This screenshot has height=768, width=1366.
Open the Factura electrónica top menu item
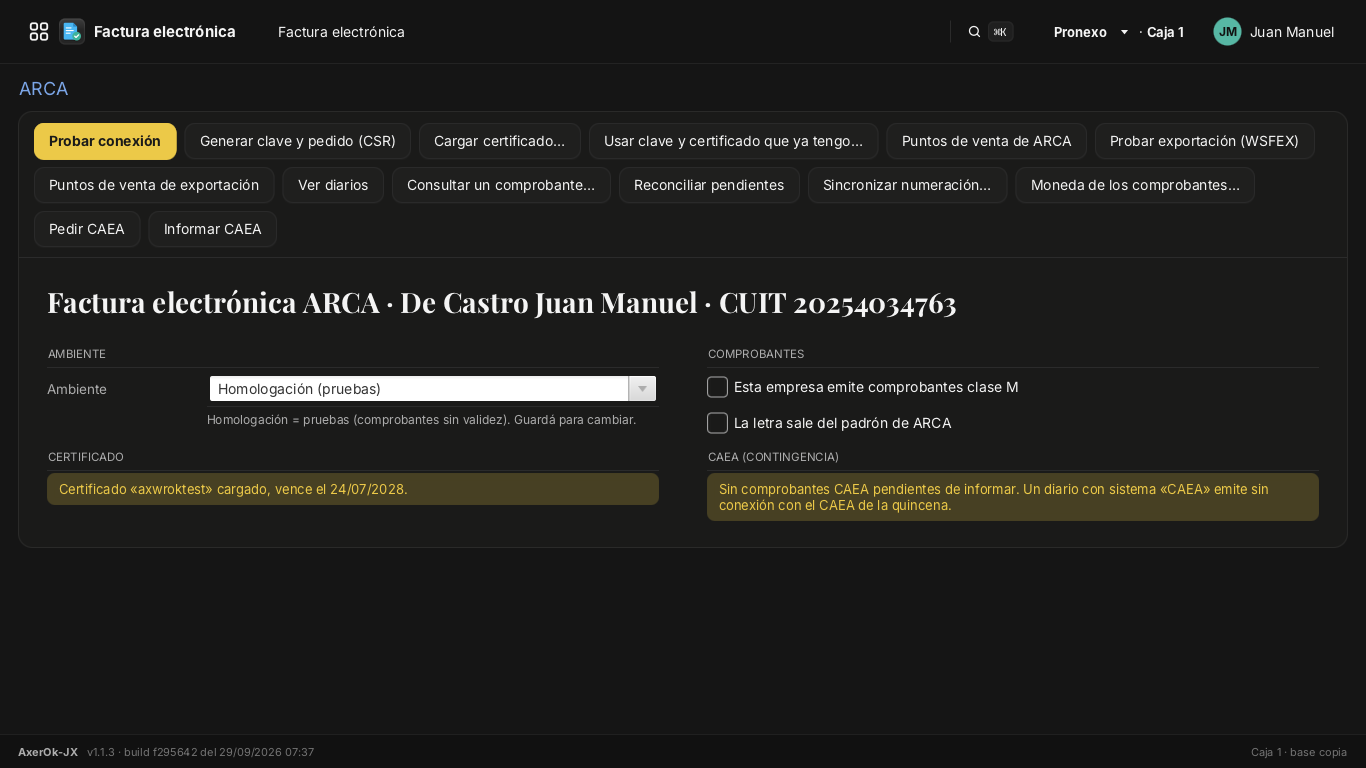point(341,32)
